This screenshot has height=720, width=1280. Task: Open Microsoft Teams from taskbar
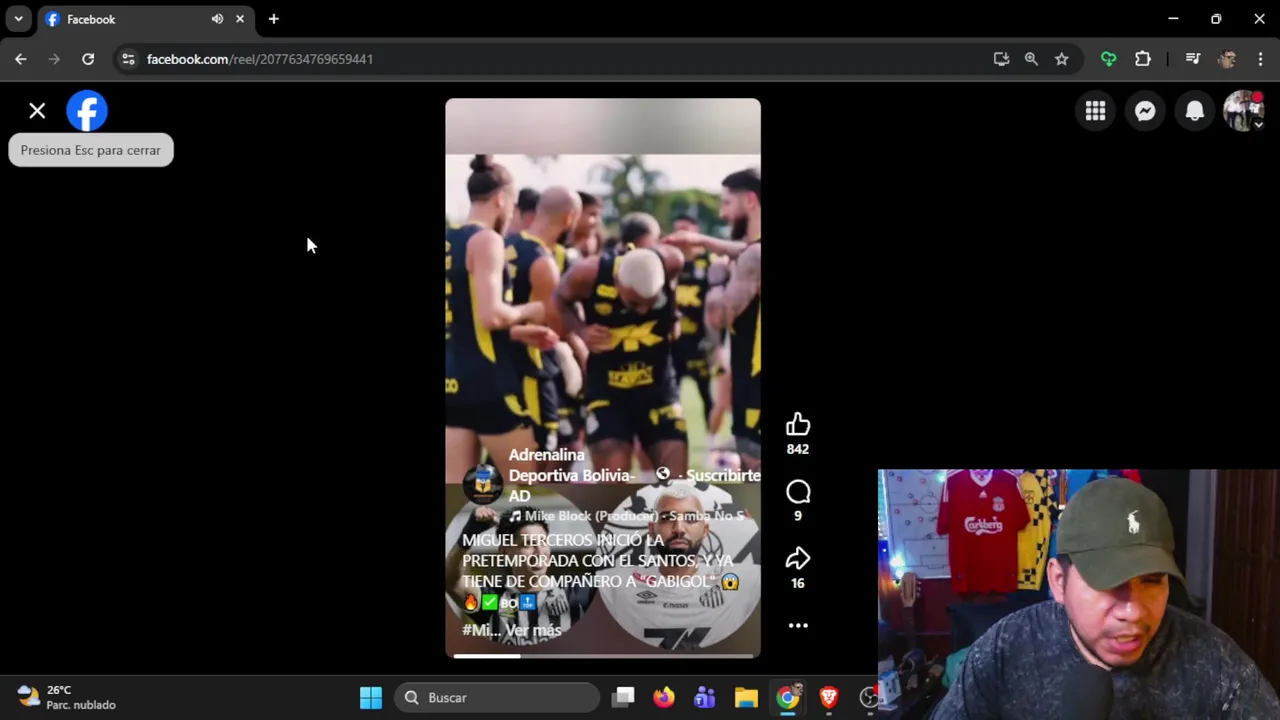point(705,698)
